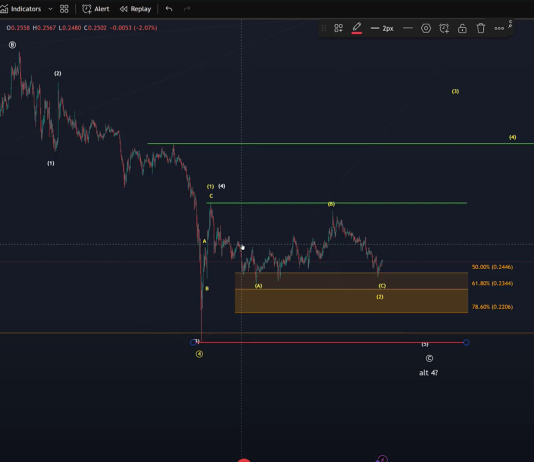Select the 50.00% (0.2446) fib label
Image resolution: width=534 pixels, height=462 pixels.
pyautogui.click(x=492, y=267)
